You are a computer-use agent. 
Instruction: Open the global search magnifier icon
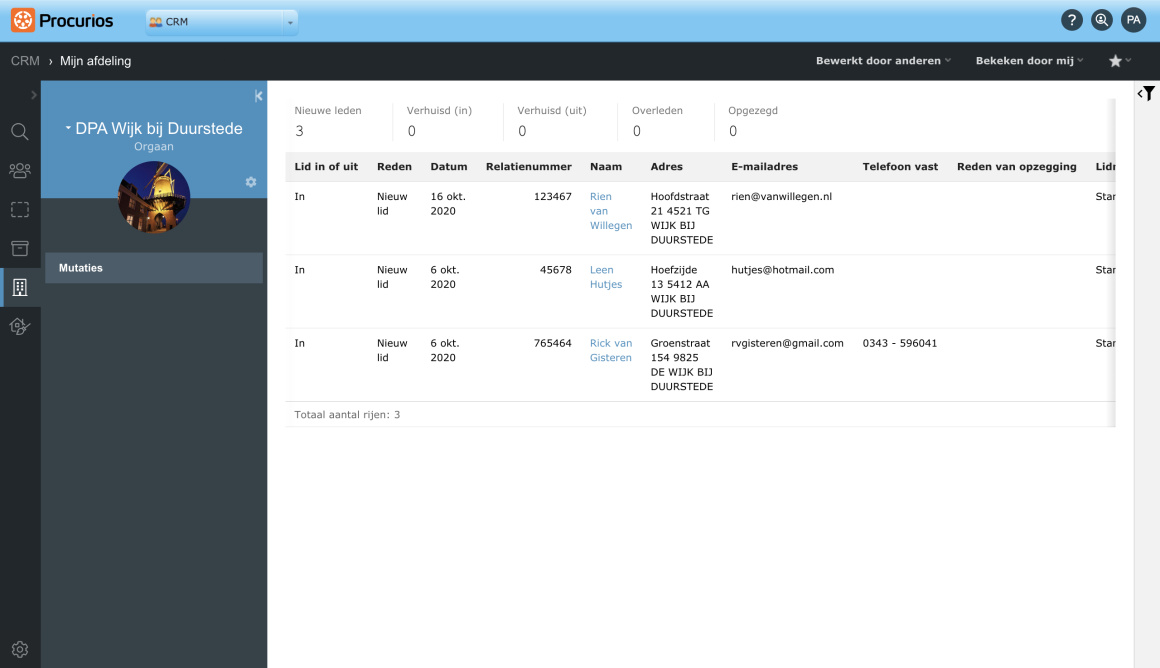[1102, 21]
